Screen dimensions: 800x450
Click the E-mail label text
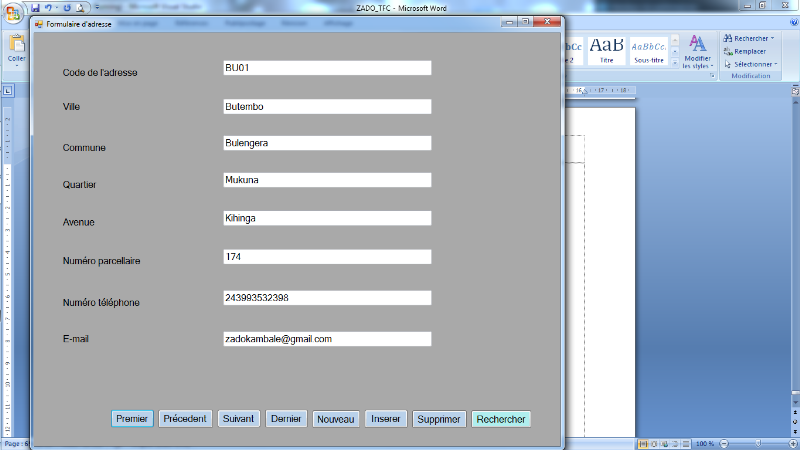coord(76,339)
